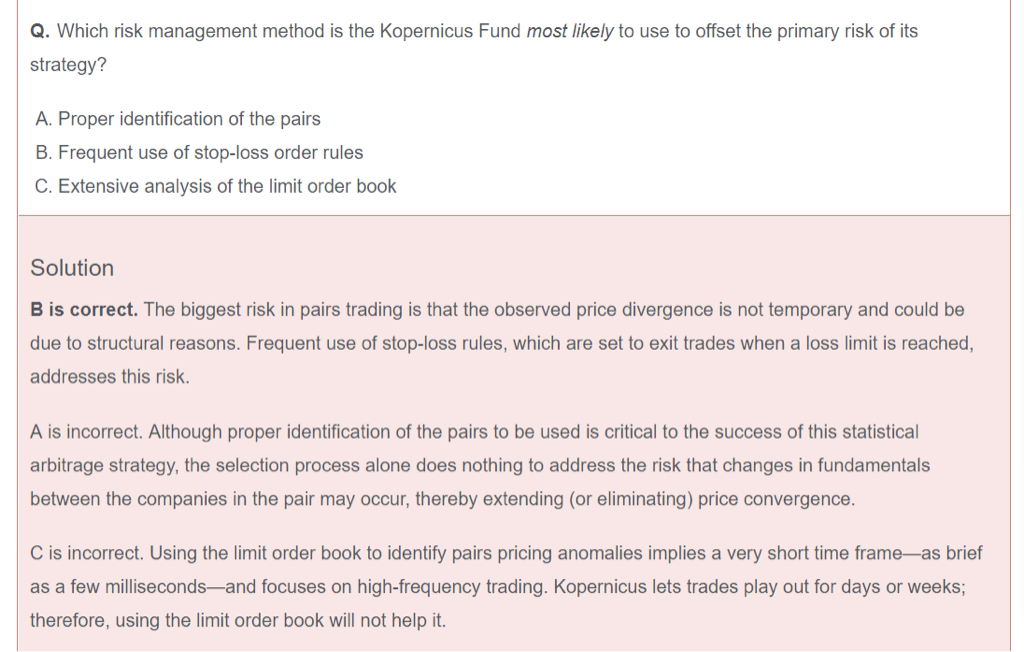Viewport: 1024px width, 652px height.
Task: Click the line starting "due to structural reasons"
Action: point(500,343)
